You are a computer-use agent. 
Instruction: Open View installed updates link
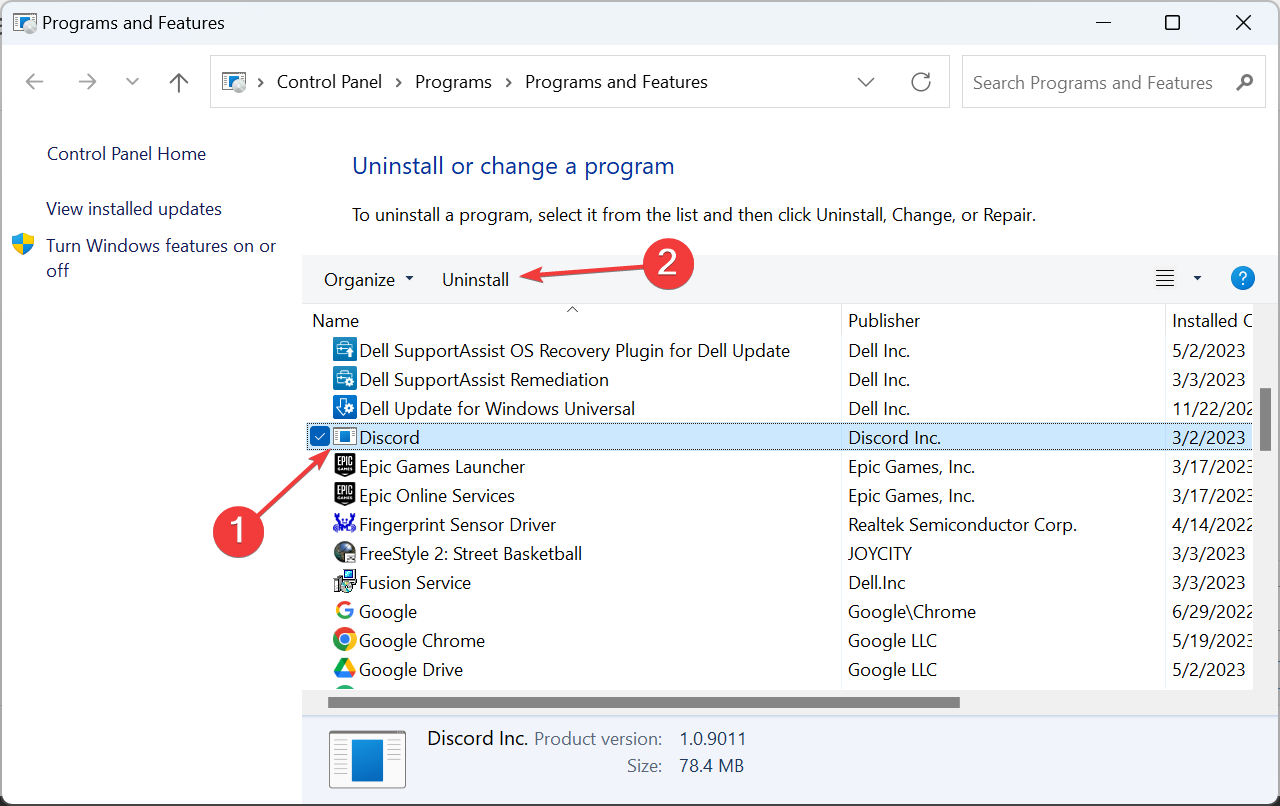(x=134, y=208)
